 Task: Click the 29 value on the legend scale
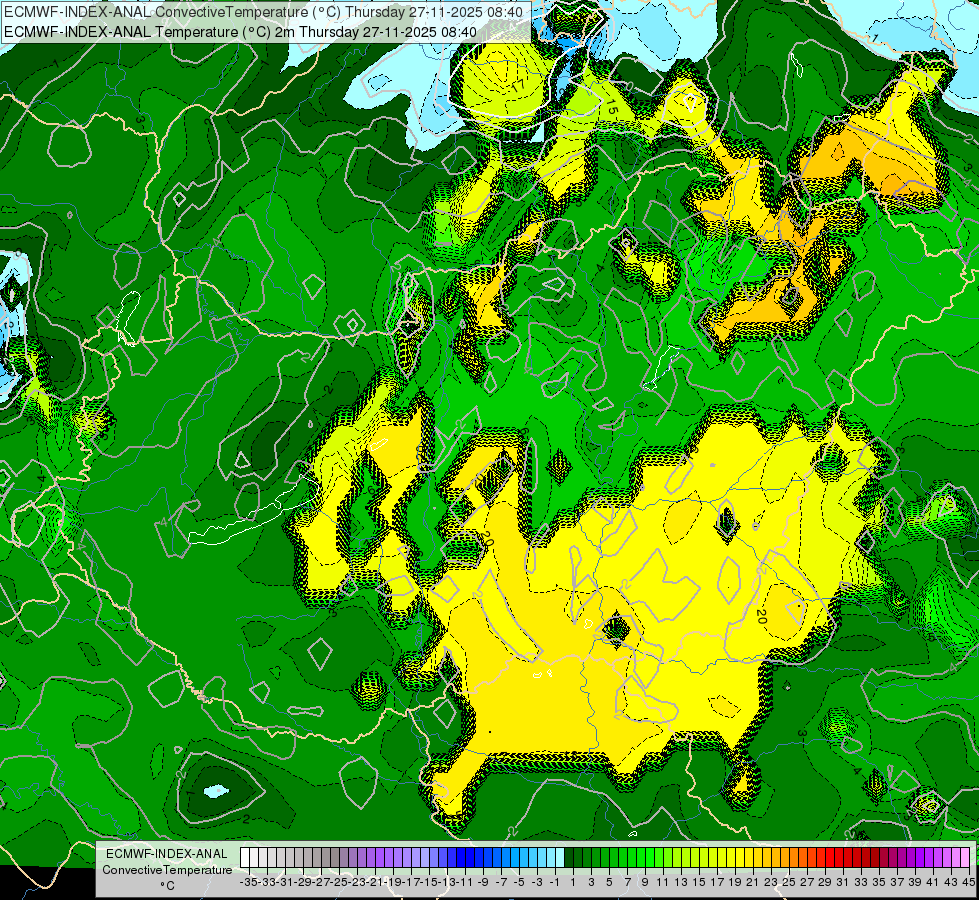(824, 882)
